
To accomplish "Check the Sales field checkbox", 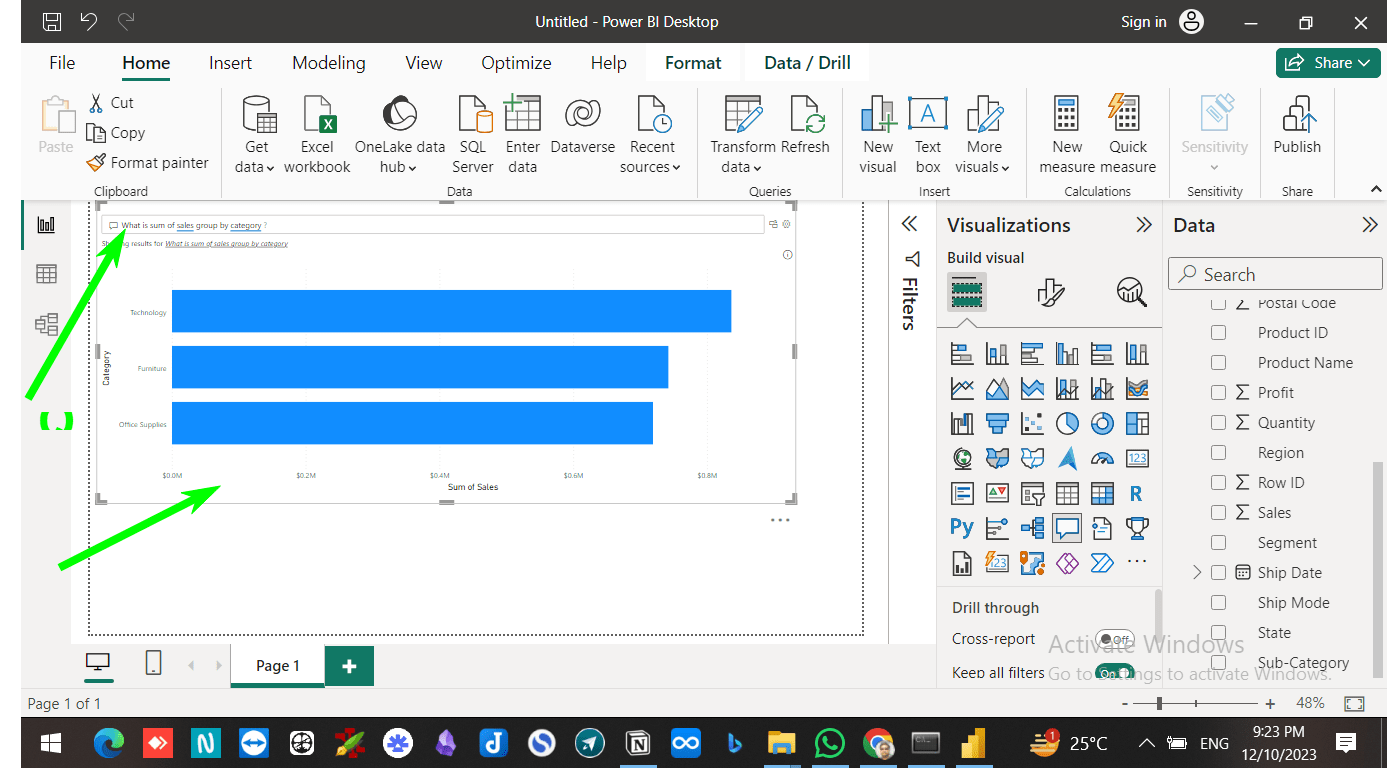I will (x=1218, y=513).
